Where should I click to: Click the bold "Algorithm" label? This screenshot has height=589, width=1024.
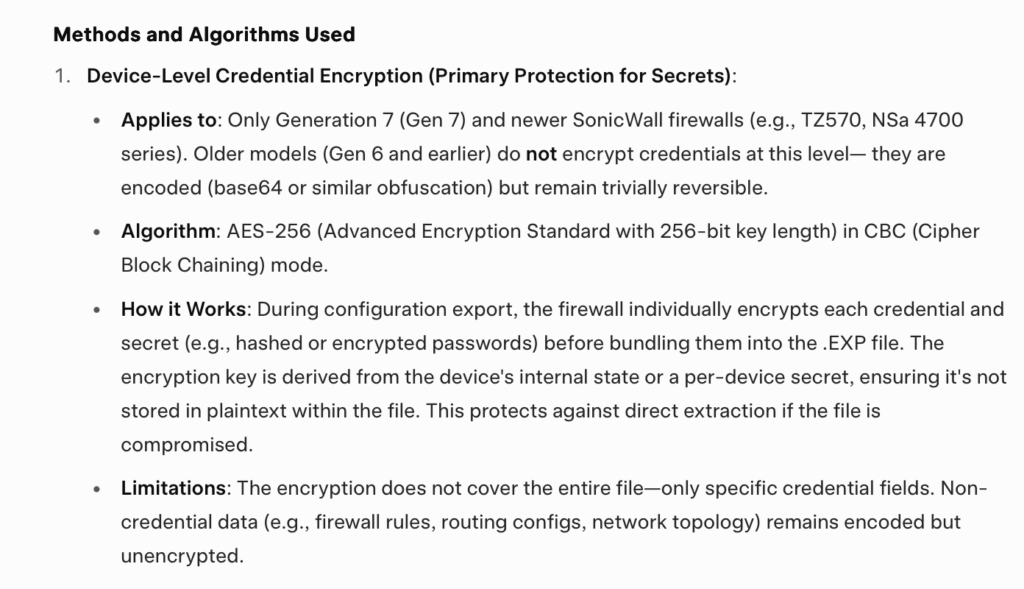[x=168, y=232]
